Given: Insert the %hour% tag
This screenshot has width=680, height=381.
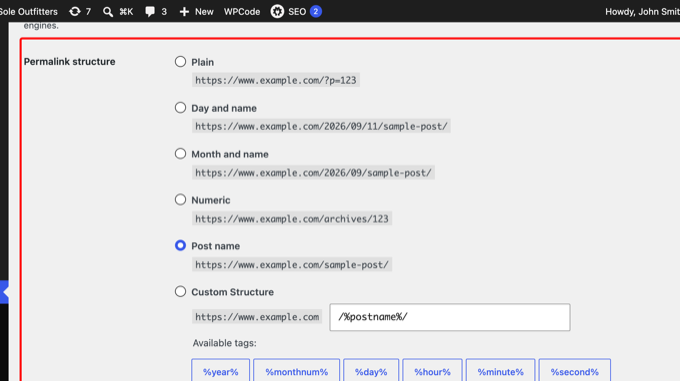Looking at the screenshot, I should [432, 371].
